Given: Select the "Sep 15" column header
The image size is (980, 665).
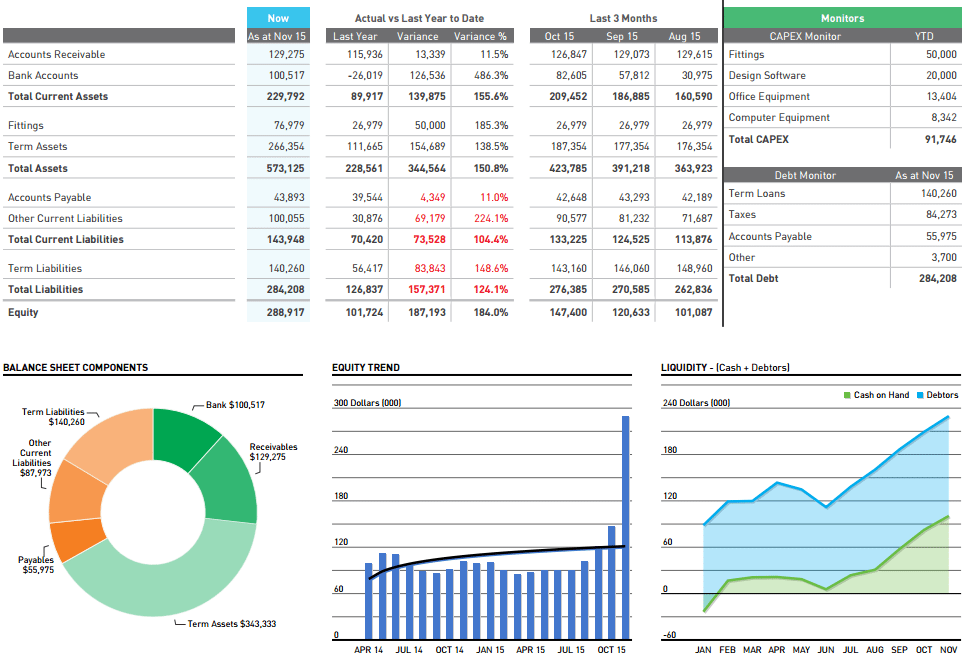Looking at the screenshot, I should click(x=622, y=36).
